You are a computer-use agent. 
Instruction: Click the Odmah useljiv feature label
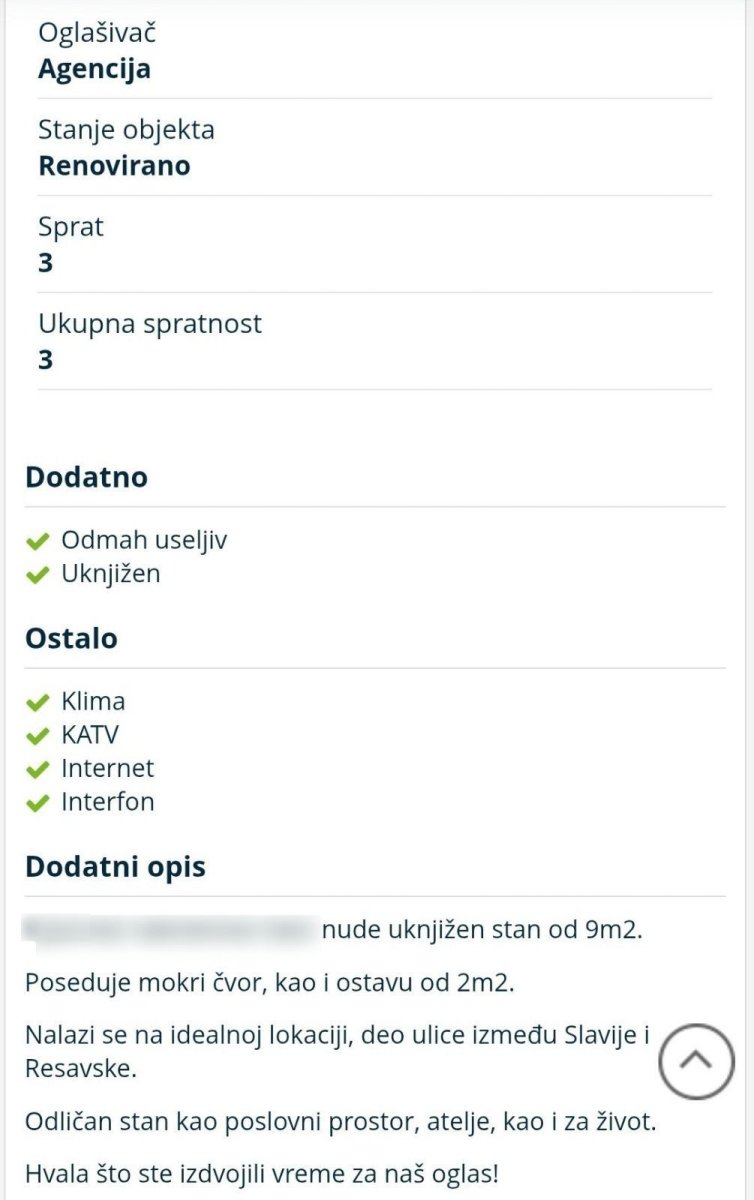[x=144, y=540]
